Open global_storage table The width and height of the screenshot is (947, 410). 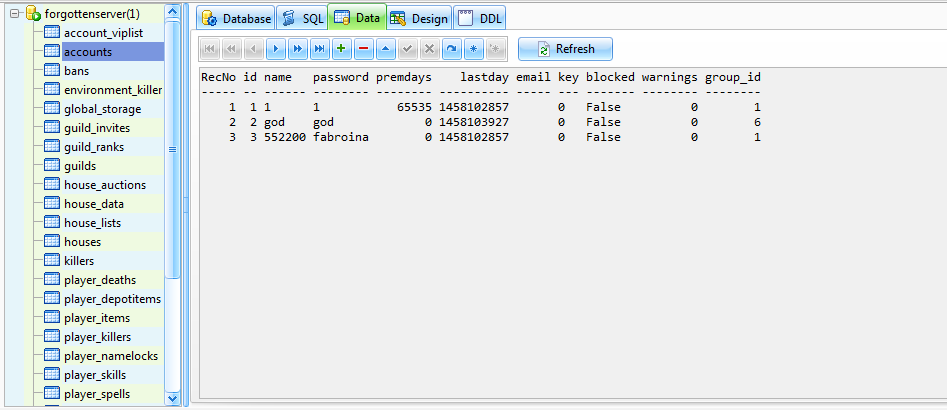[x=103, y=109]
